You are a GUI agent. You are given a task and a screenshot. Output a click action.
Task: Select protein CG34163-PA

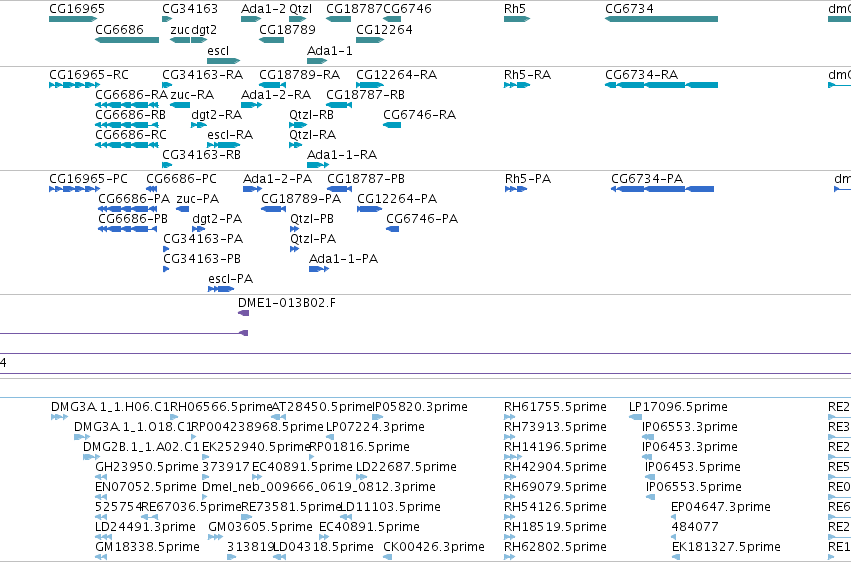(x=203, y=239)
